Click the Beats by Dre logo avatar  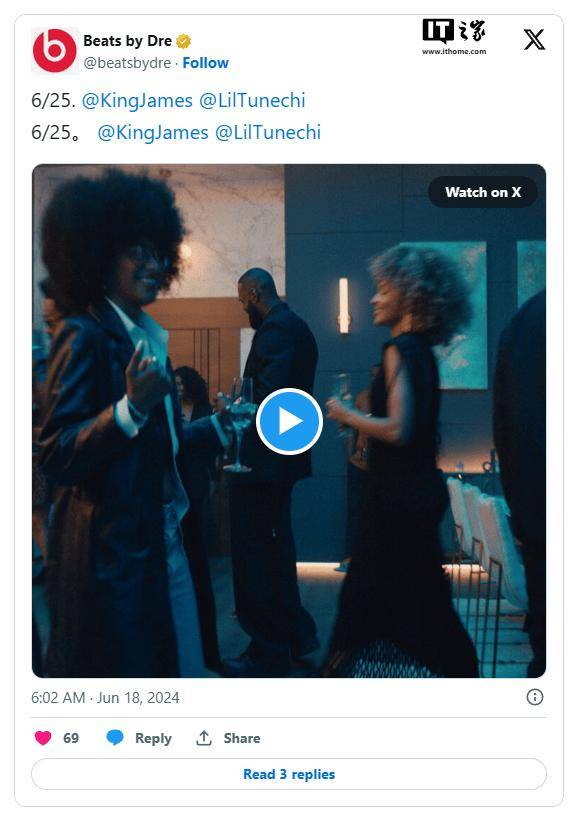click(54, 50)
